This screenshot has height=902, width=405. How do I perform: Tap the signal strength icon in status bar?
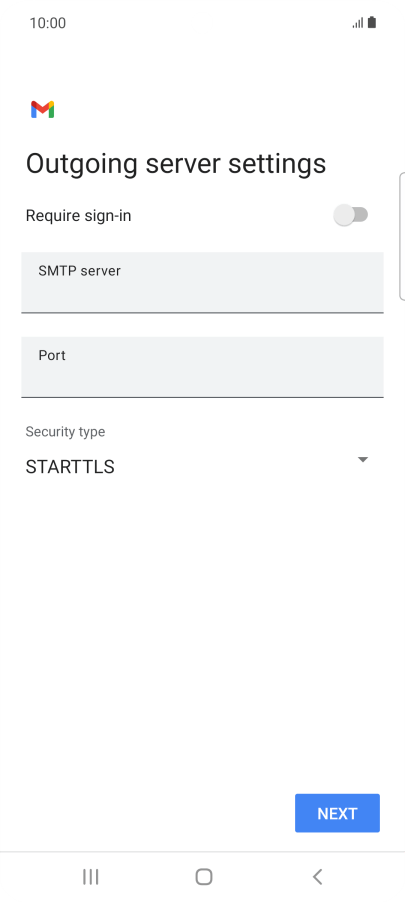pyautogui.click(x=358, y=23)
